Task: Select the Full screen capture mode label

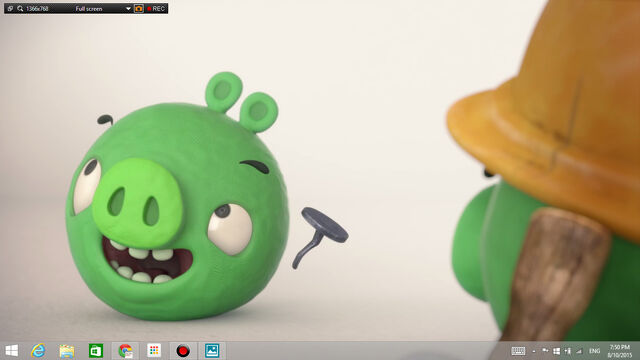Action: tap(89, 9)
